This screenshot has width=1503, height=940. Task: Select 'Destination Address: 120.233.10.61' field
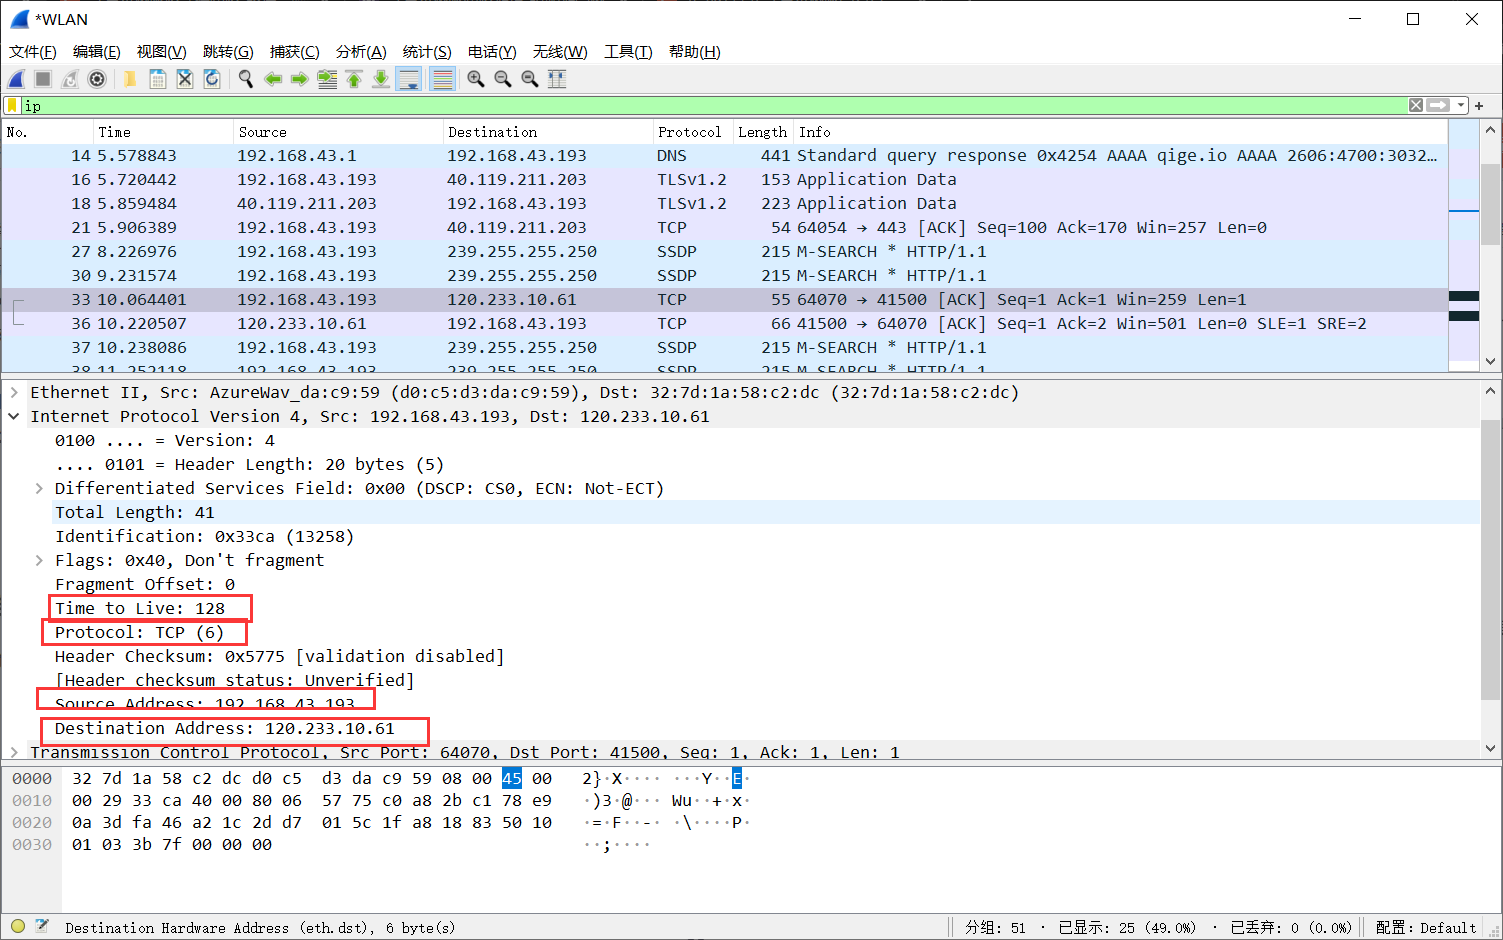coord(225,728)
